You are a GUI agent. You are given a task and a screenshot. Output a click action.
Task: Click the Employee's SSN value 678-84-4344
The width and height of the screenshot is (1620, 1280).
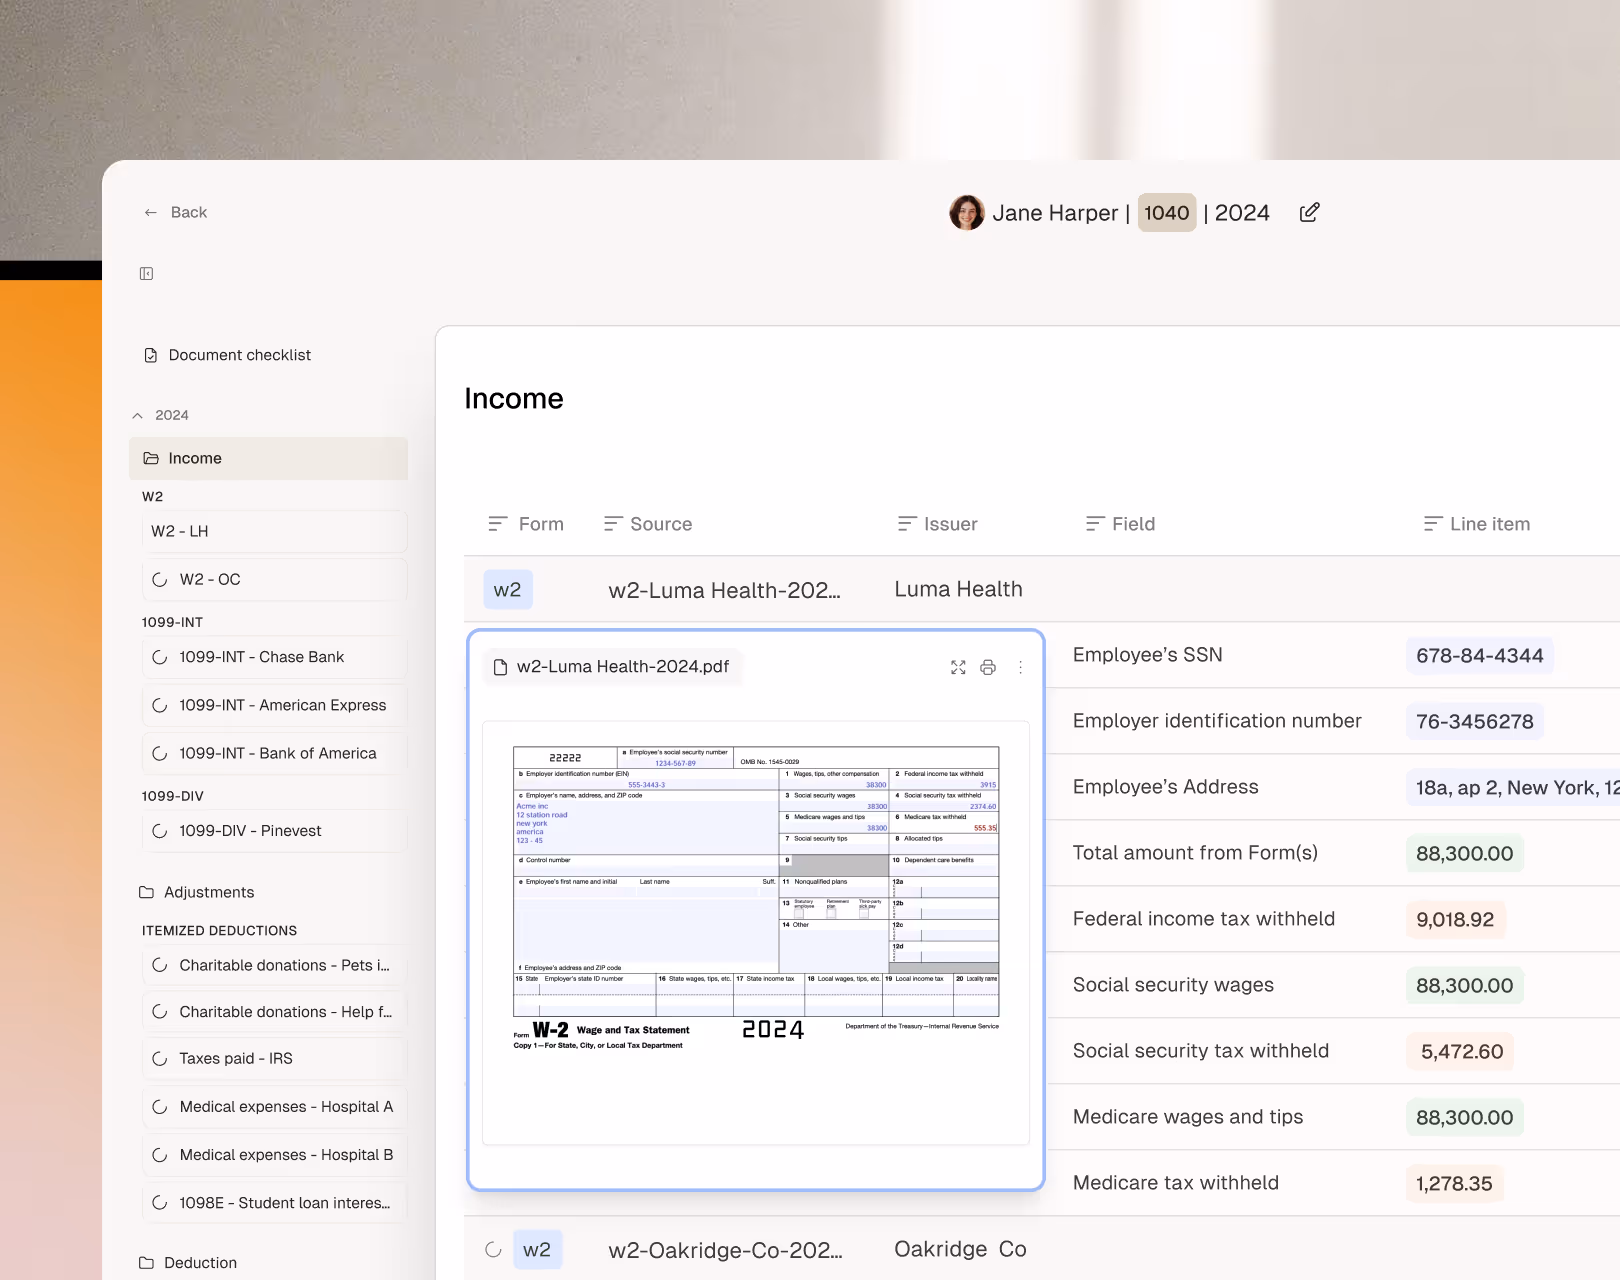click(x=1479, y=656)
